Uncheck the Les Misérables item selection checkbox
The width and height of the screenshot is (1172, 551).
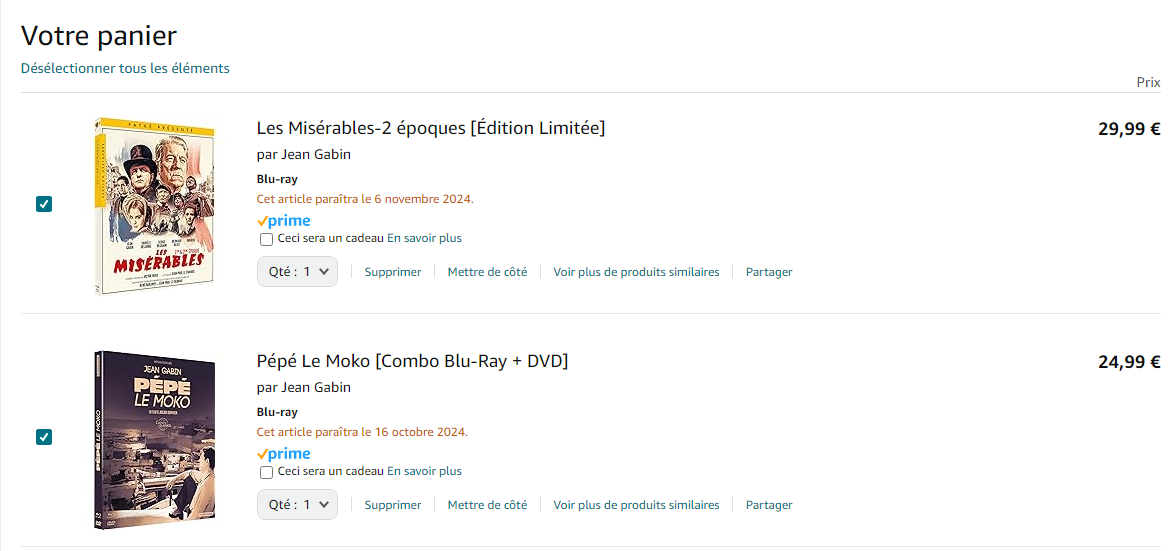tap(44, 204)
